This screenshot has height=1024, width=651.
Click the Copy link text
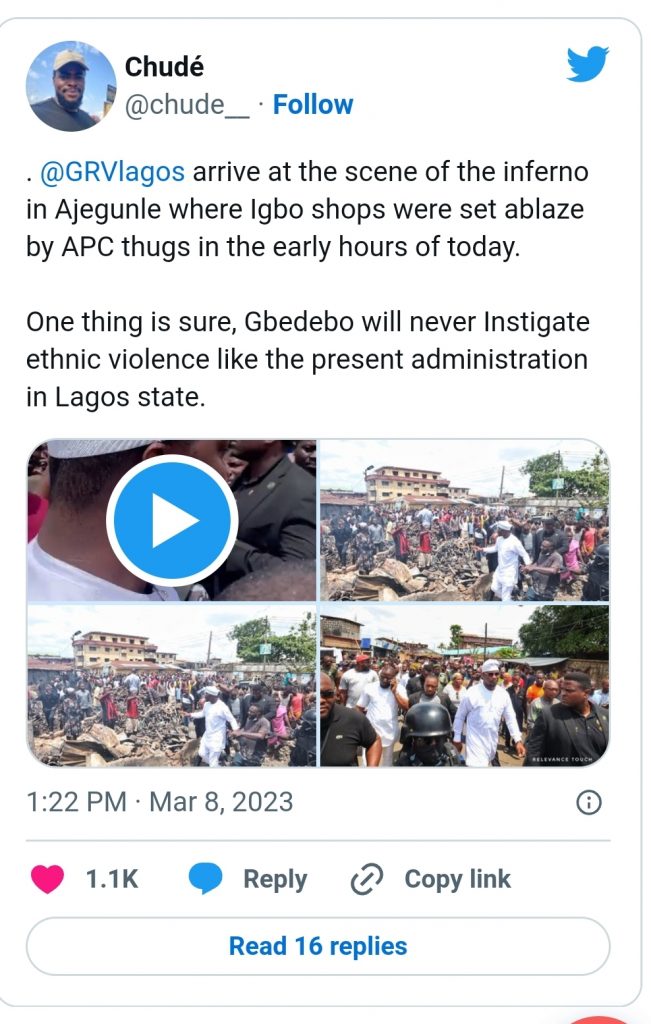(x=457, y=880)
